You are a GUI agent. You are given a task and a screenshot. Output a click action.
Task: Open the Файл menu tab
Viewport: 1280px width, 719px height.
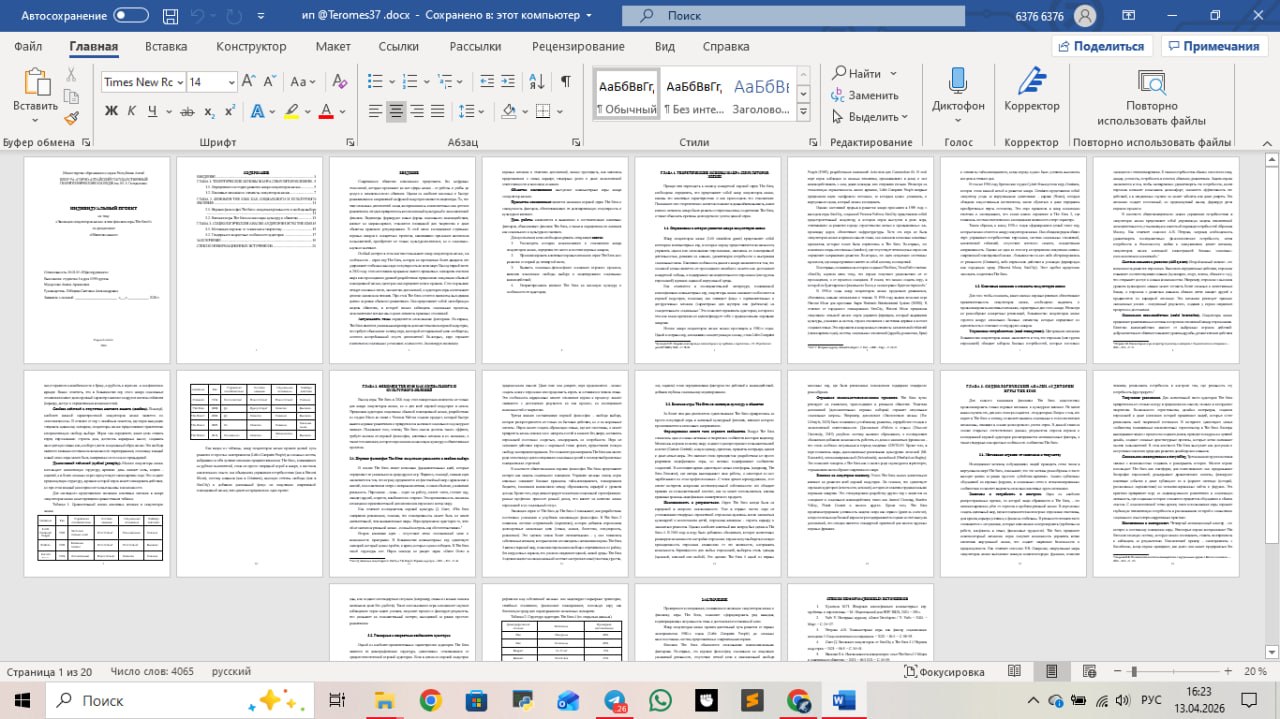point(28,46)
